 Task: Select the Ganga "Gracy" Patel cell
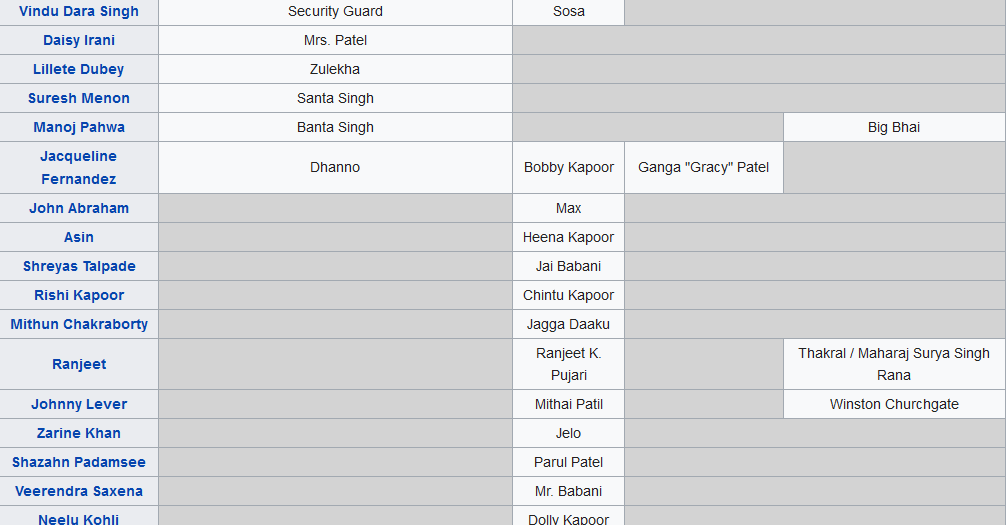(704, 168)
